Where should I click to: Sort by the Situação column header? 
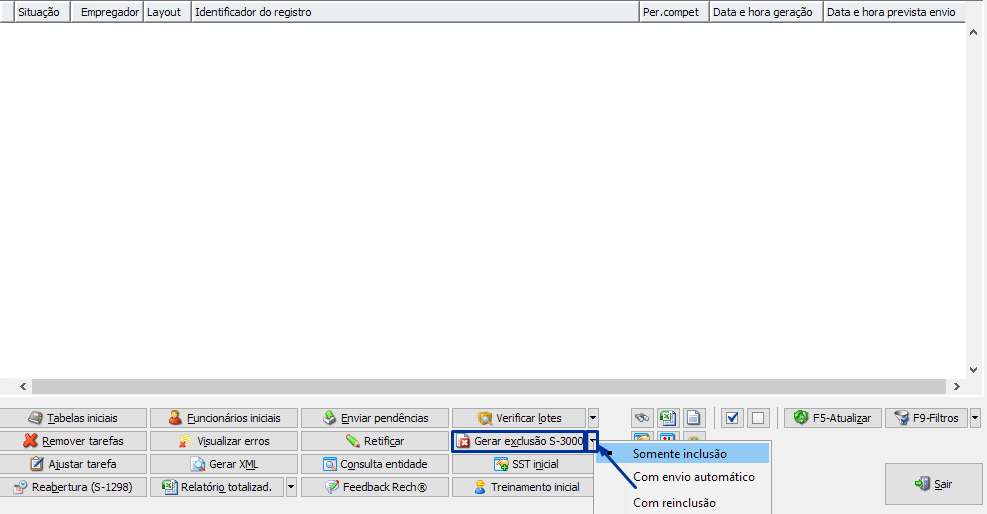(x=42, y=12)
